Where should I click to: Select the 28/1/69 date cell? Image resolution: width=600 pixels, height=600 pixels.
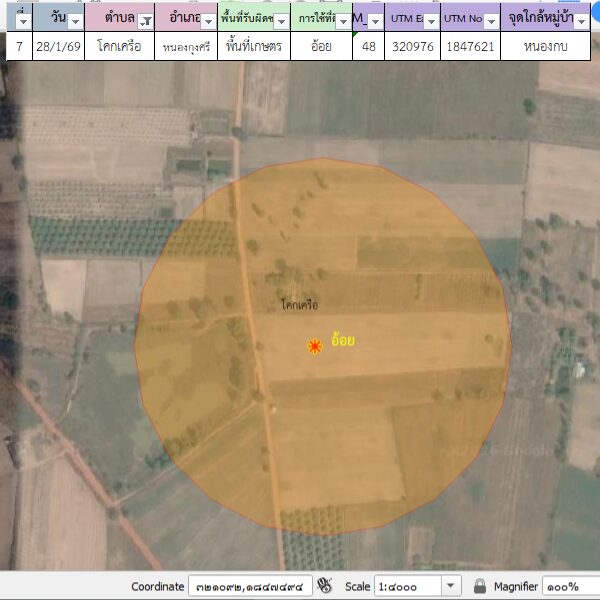click(56, 47)
